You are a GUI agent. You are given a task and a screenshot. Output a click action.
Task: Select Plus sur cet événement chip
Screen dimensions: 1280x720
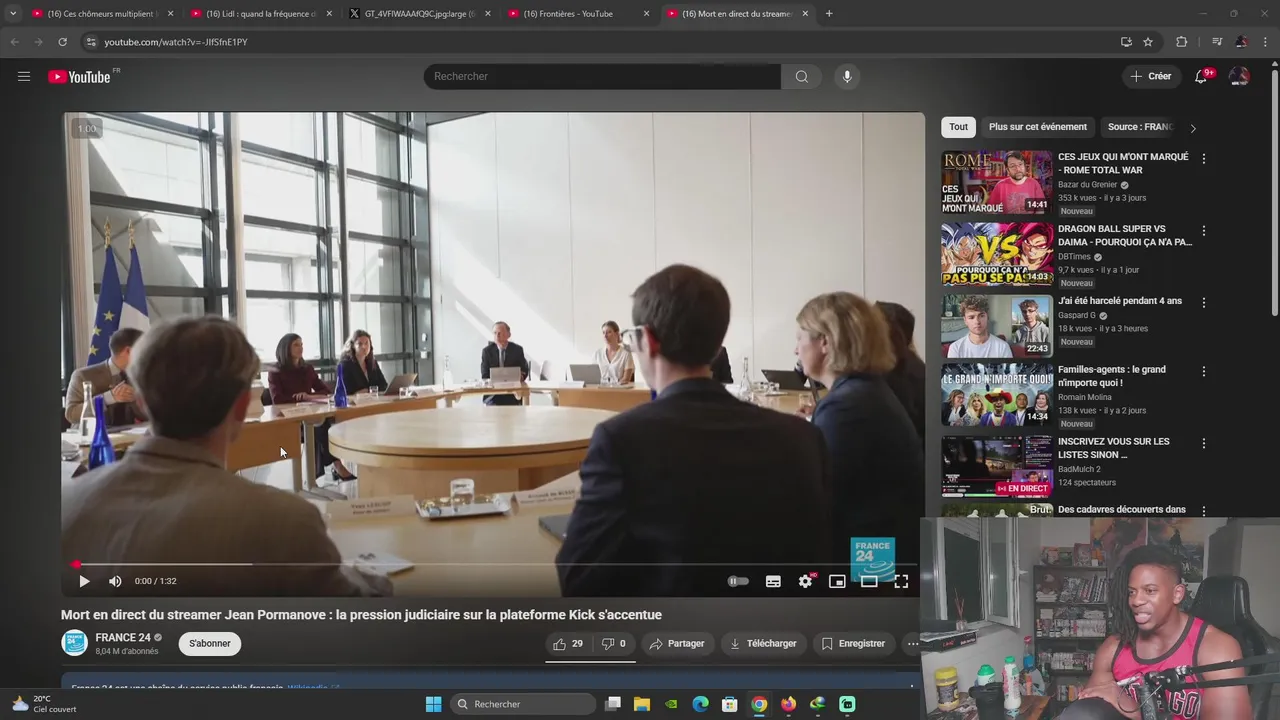point(1037,127)
